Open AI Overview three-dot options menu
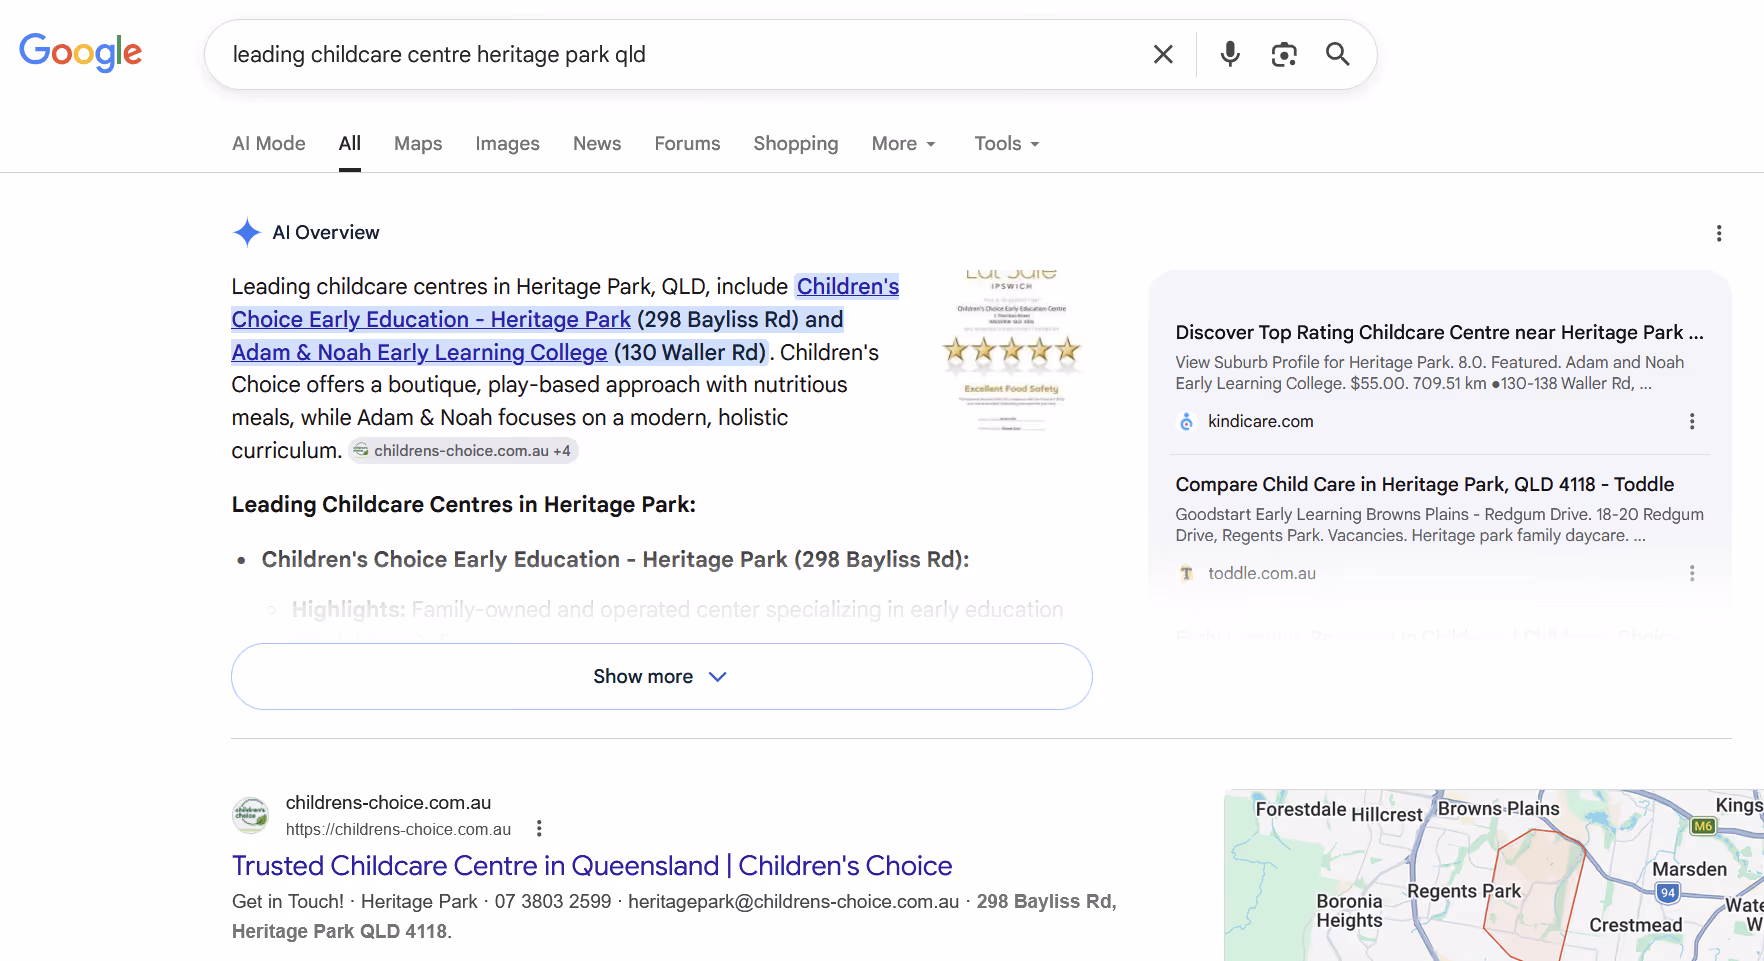 pyautogui.click(x=1719, y=233)
